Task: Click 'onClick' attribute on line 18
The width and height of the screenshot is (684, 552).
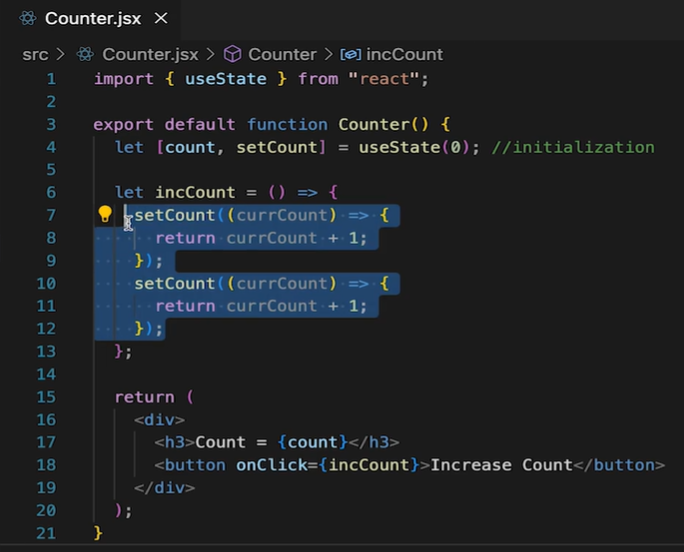Action: [x=271, y=465]
